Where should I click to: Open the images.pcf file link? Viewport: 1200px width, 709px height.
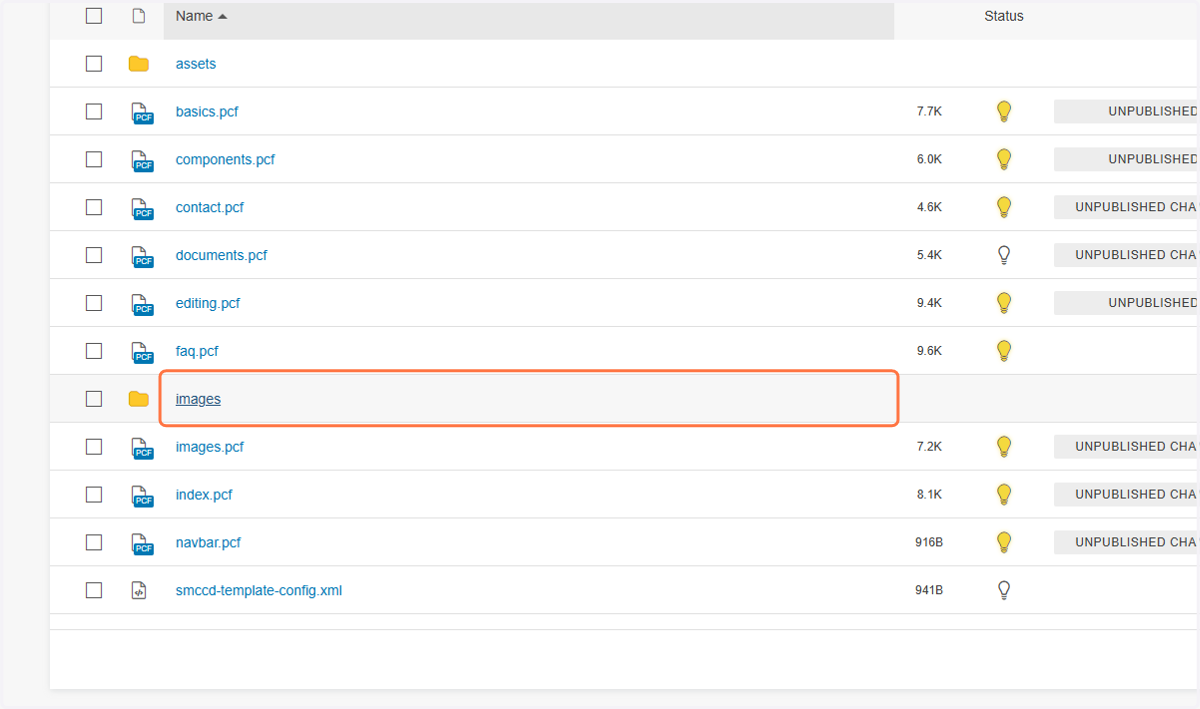(210, 447)
